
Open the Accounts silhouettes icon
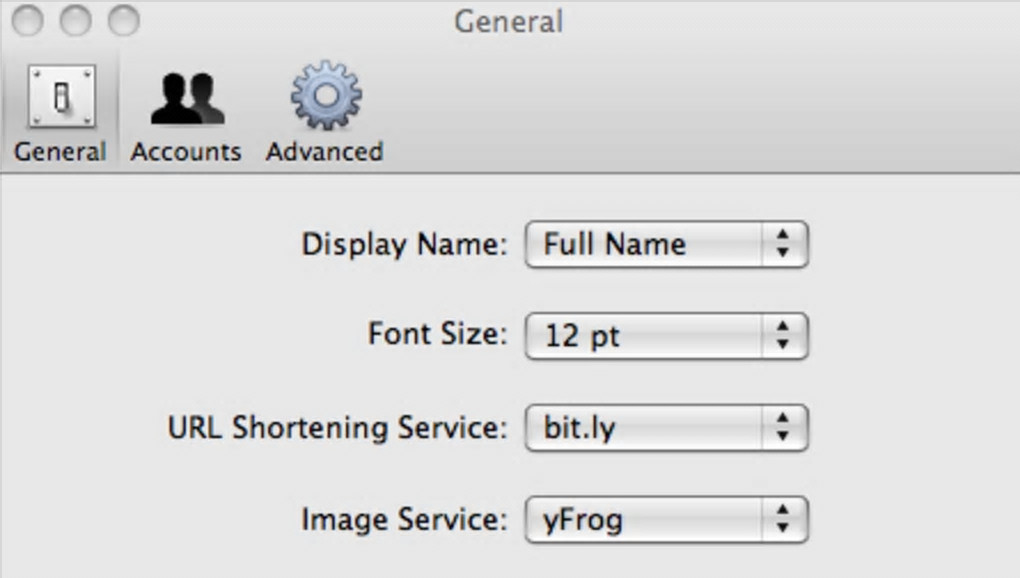coord(186,98)
